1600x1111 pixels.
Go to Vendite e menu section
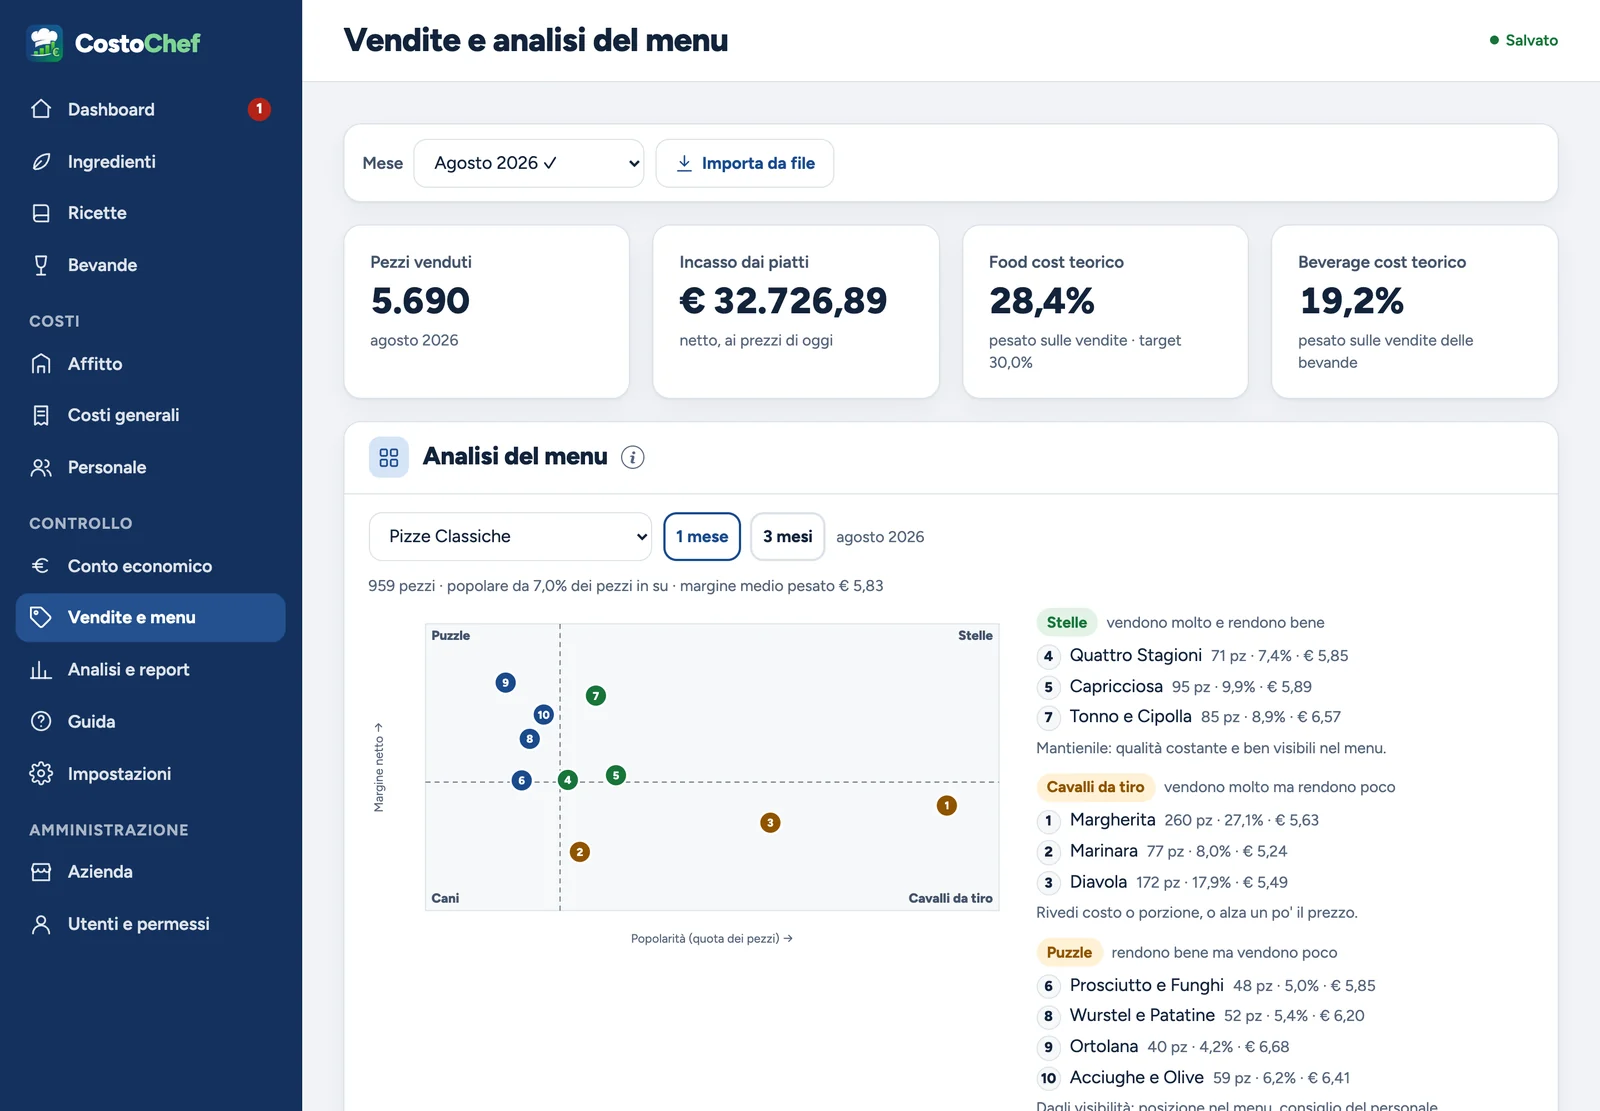151,618
